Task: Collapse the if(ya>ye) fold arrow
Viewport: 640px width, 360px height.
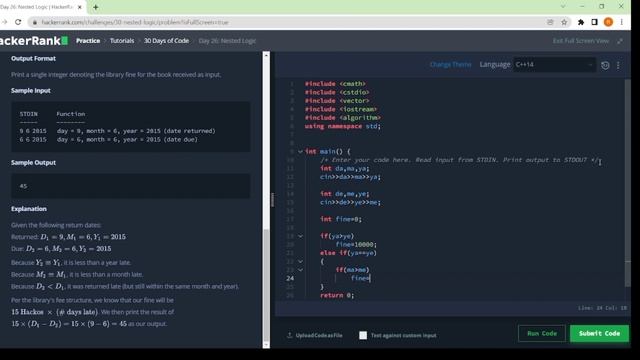Action: coord(300,236)
